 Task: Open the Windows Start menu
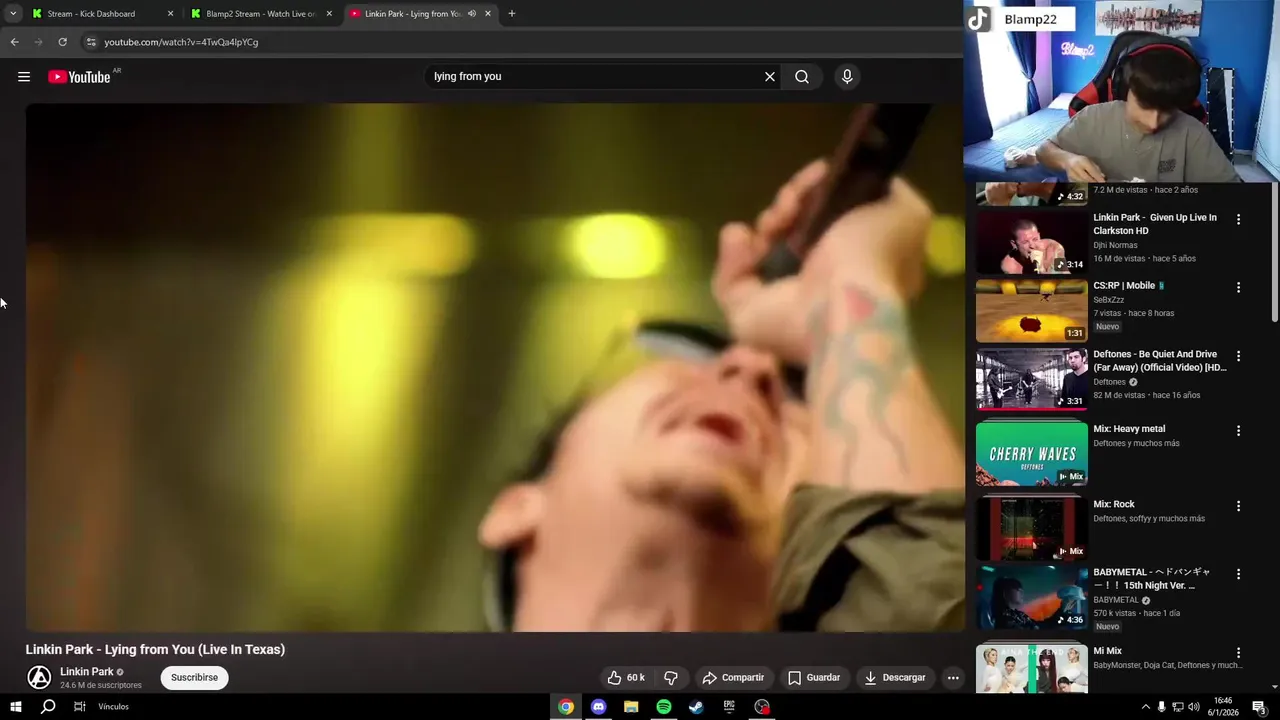pyautogui.click(x=15, y=707)
